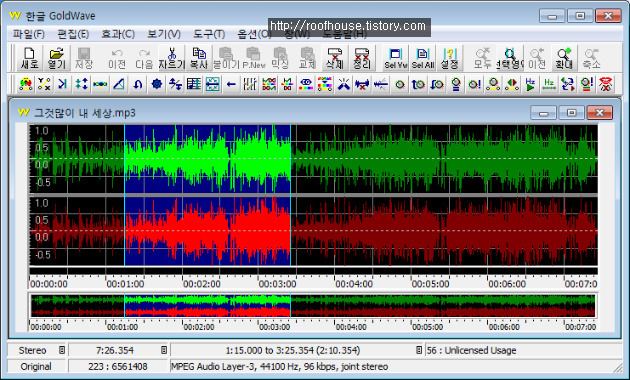630x380 pixels.
Task: Click the 00:05:00 mark on overview ruler
Action: (427, 327)
